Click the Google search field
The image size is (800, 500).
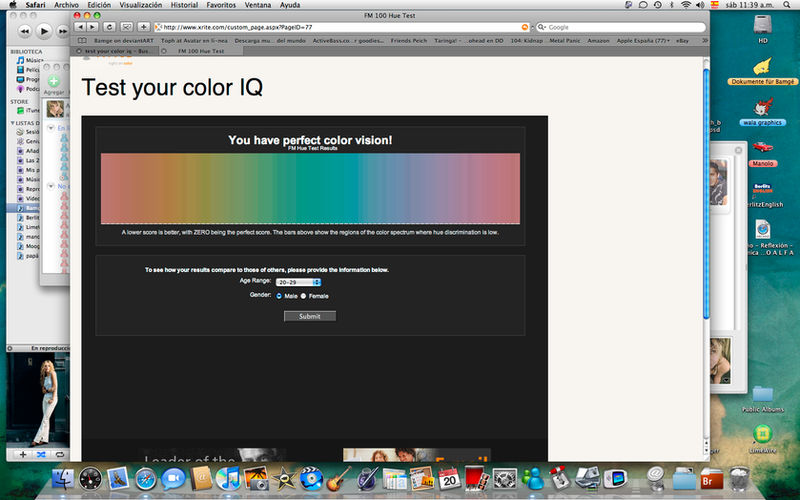[x=621, y=27]
